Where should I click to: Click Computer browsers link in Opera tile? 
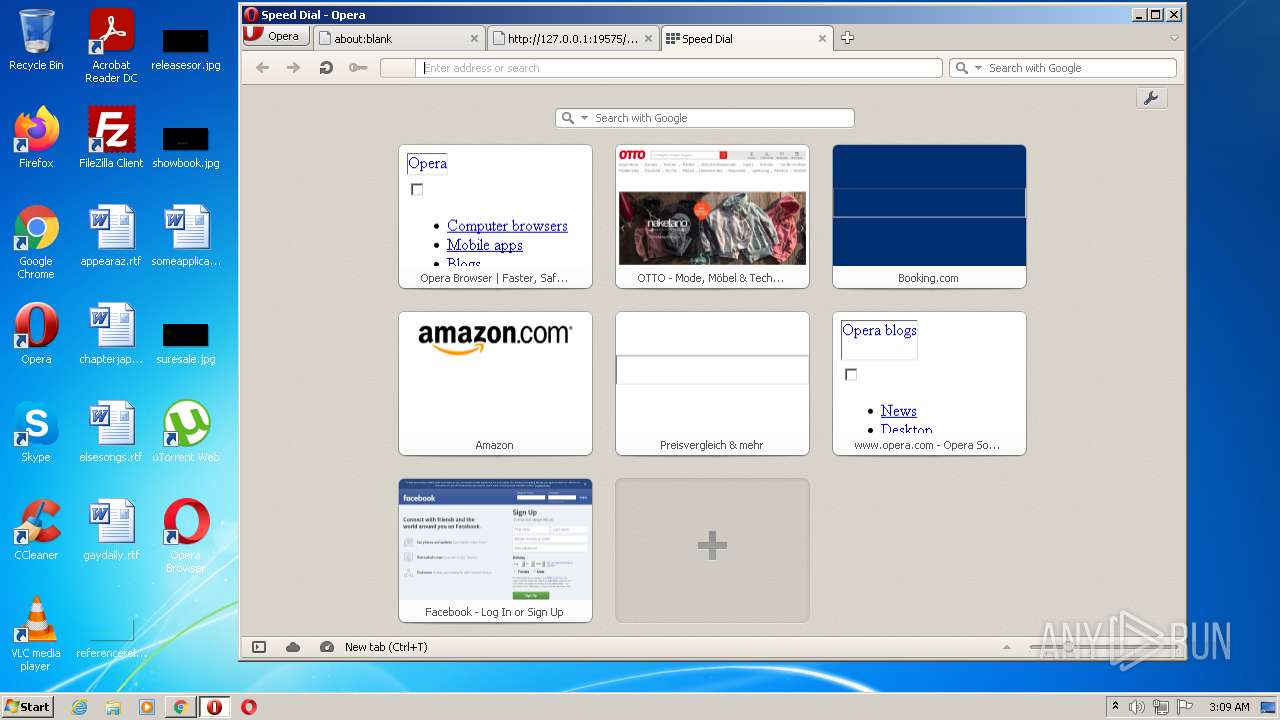tap(507, 226)
